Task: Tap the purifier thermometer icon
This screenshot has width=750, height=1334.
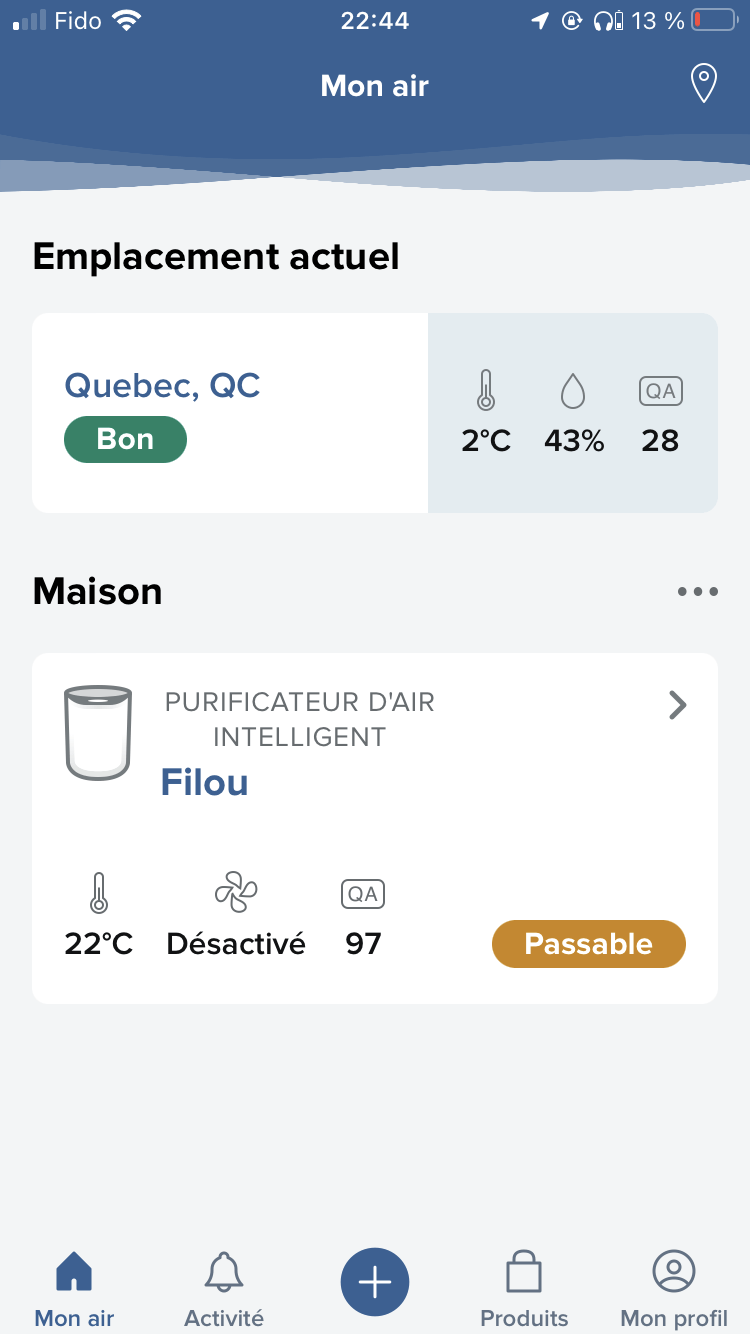Action: click(x=98, y=892)
